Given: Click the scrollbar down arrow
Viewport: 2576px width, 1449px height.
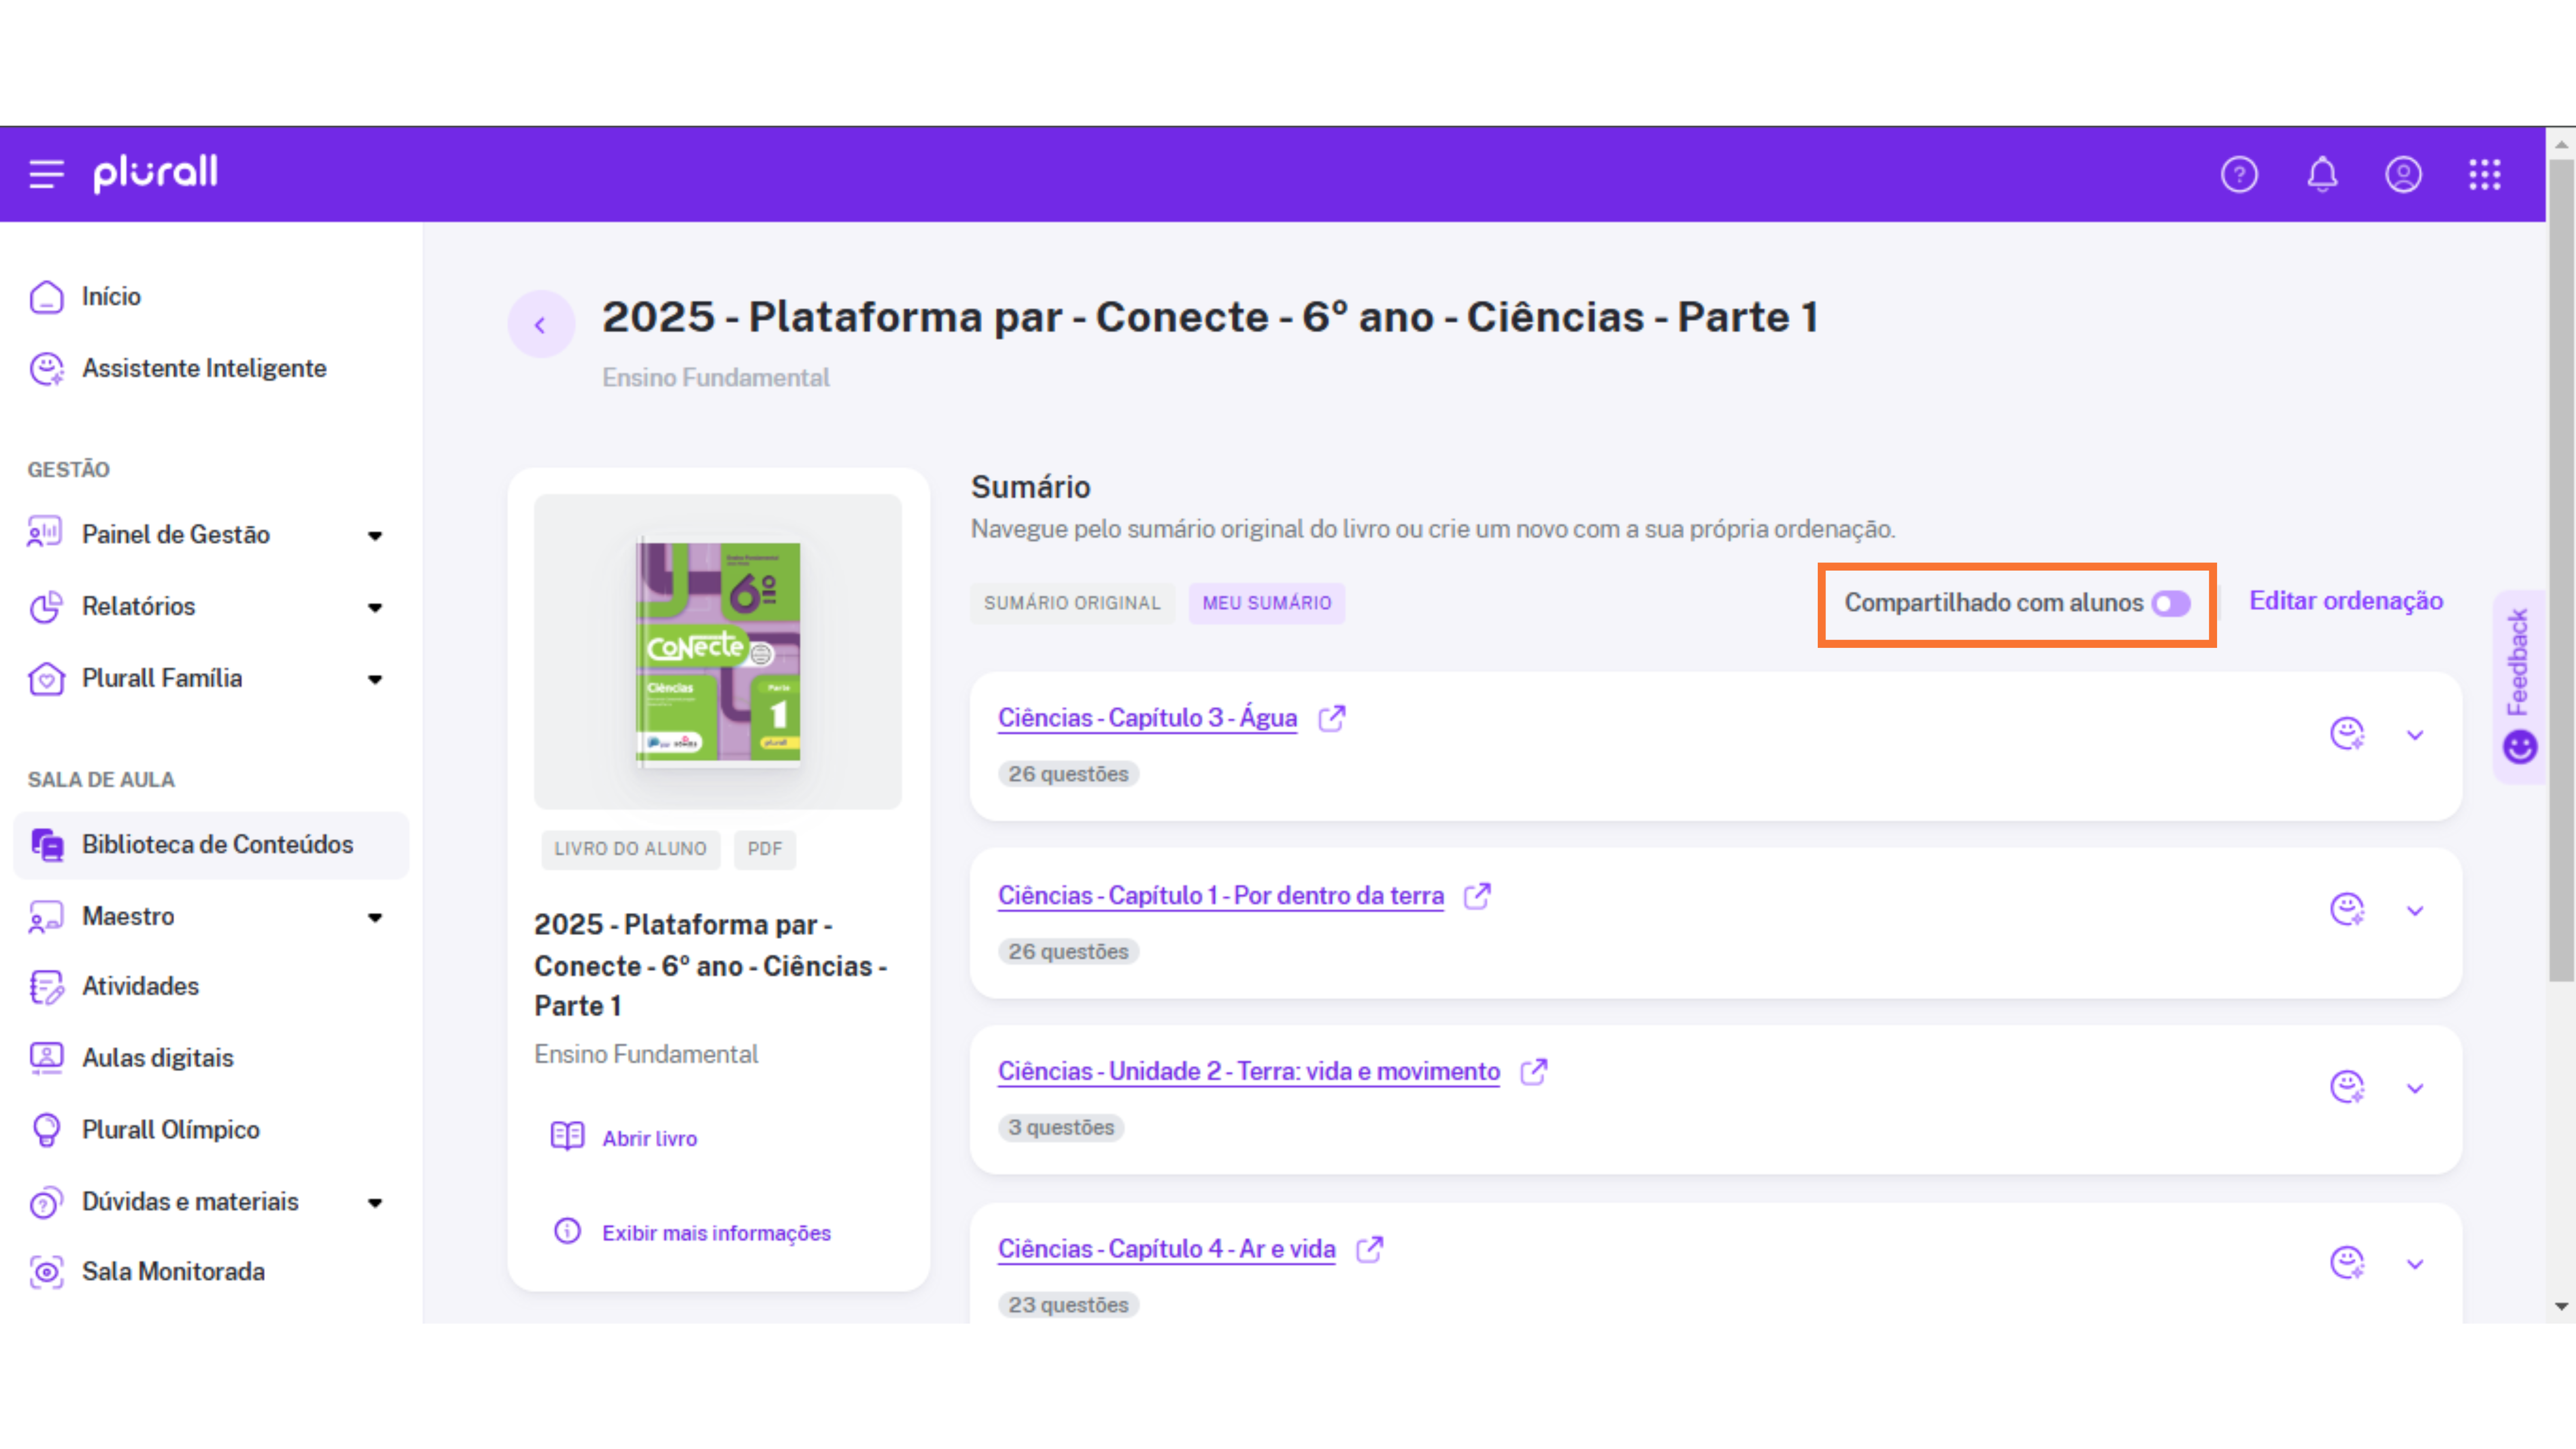Looking at the screenshot, I should click(2561, 1307).
